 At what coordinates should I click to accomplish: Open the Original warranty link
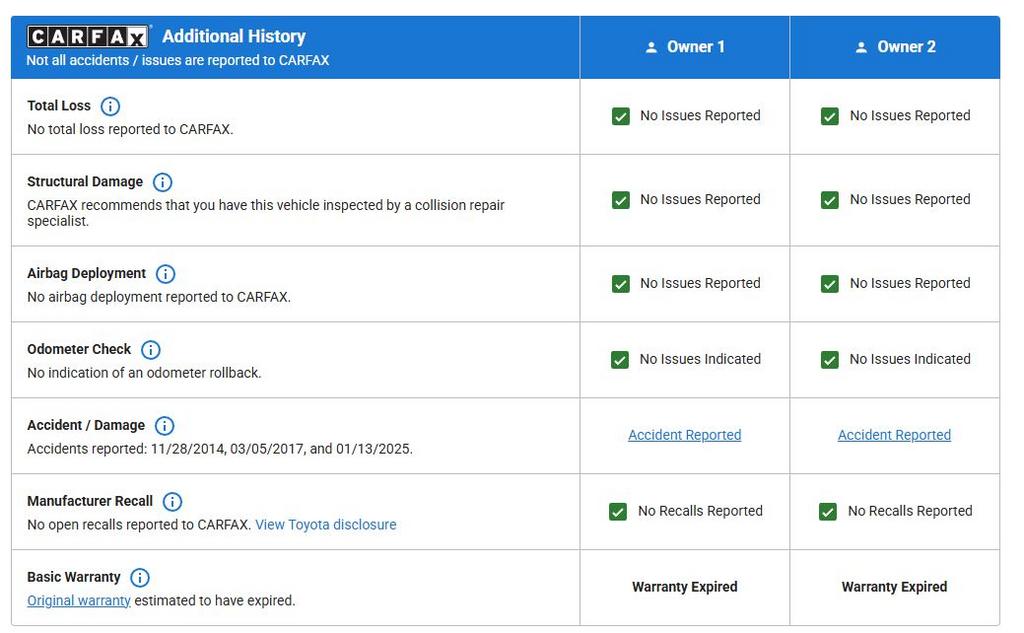79,601
